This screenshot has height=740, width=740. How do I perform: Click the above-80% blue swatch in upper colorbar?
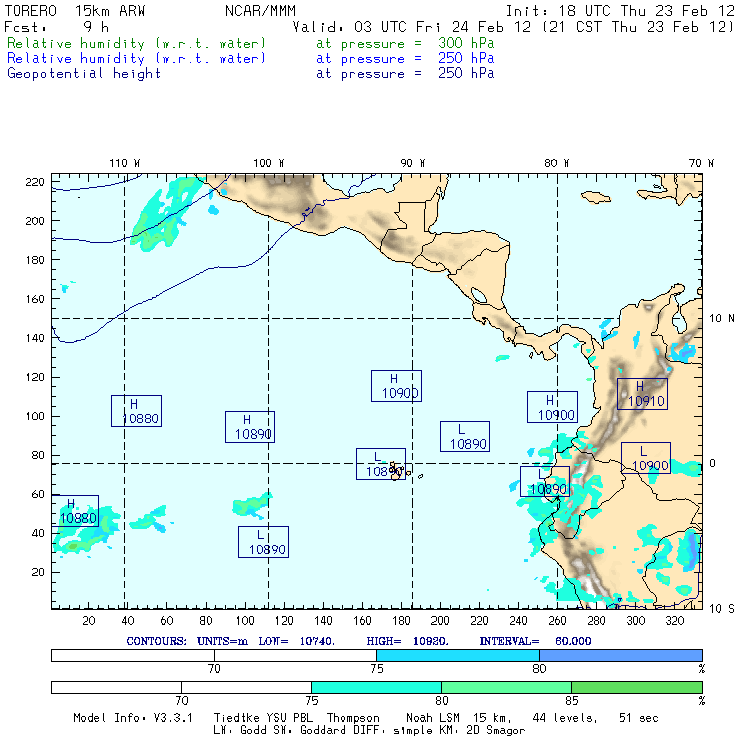point(621,656)
